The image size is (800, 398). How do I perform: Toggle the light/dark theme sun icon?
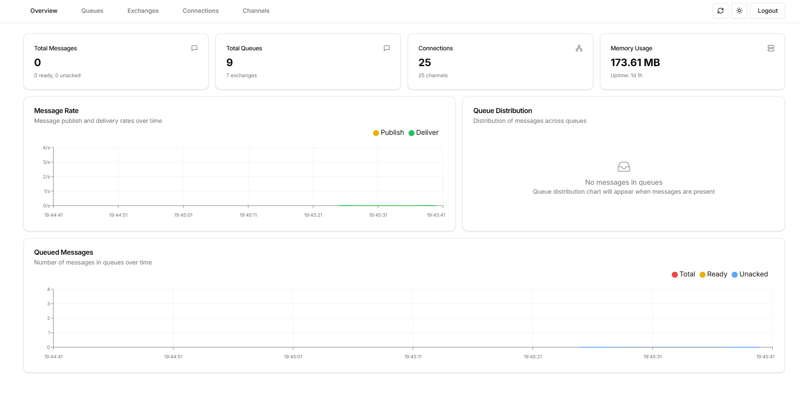739,11
